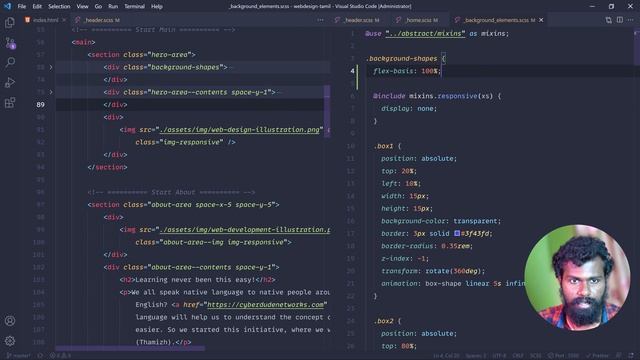Open the Source Control view
This screenshot has width=640, height=360.
click(10, 42)
